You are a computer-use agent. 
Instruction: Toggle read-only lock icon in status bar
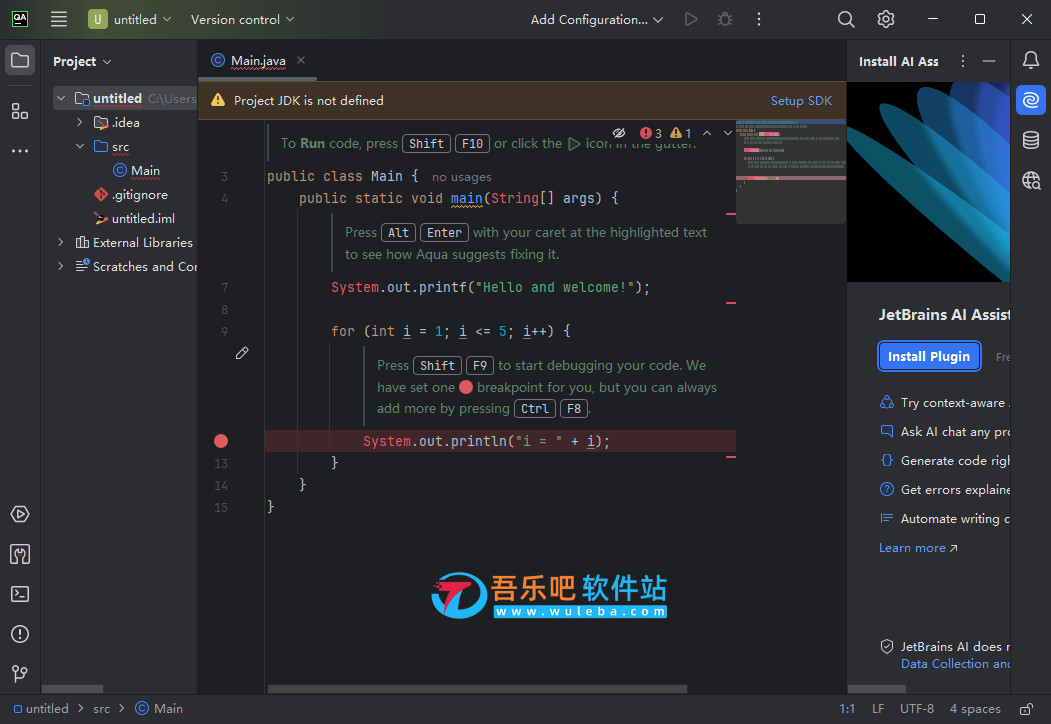(x=1026, y=709)
